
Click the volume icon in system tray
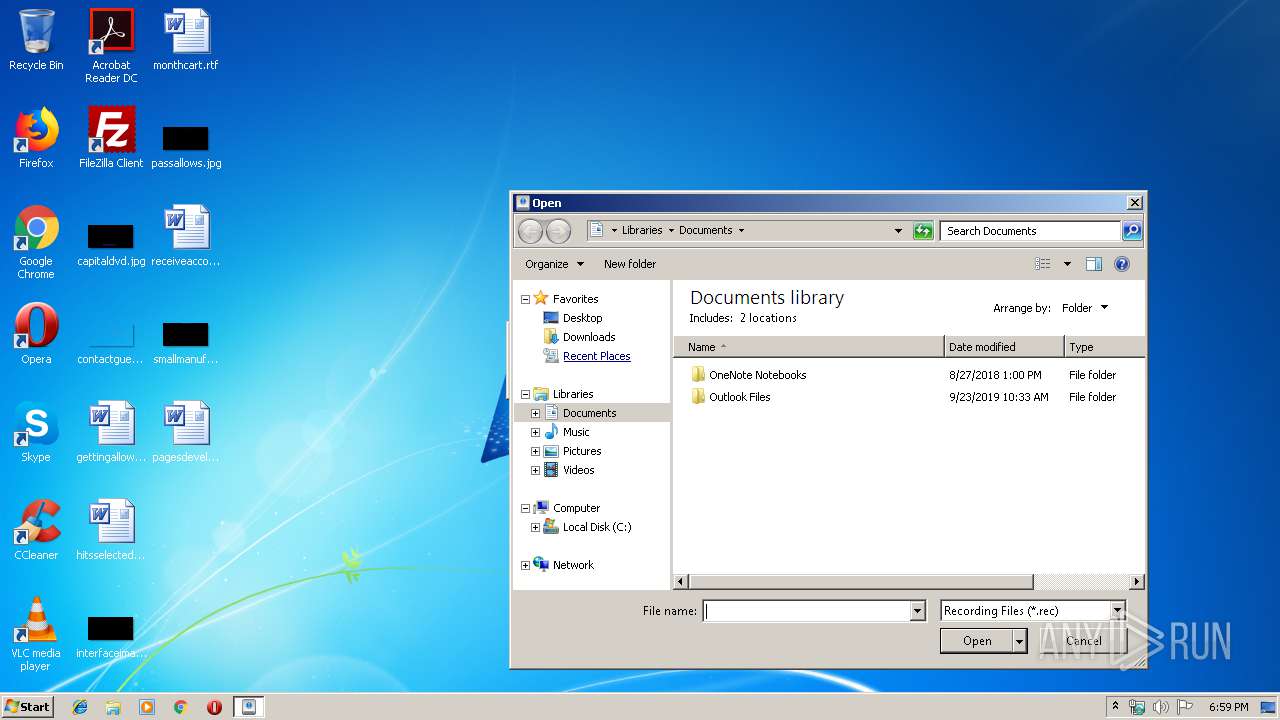pos(1161,707)
